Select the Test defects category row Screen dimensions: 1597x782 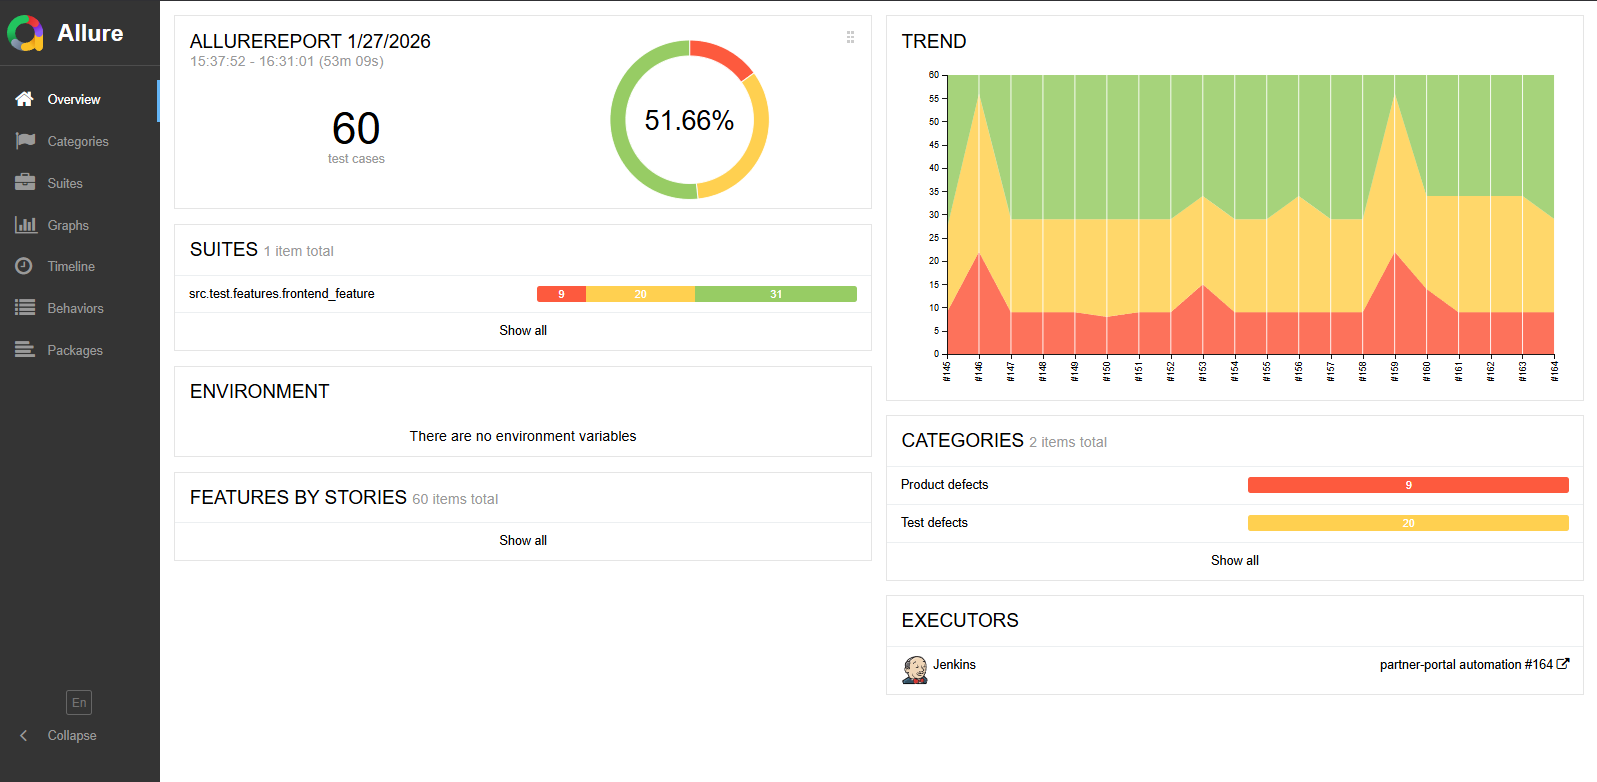[935, 523]
